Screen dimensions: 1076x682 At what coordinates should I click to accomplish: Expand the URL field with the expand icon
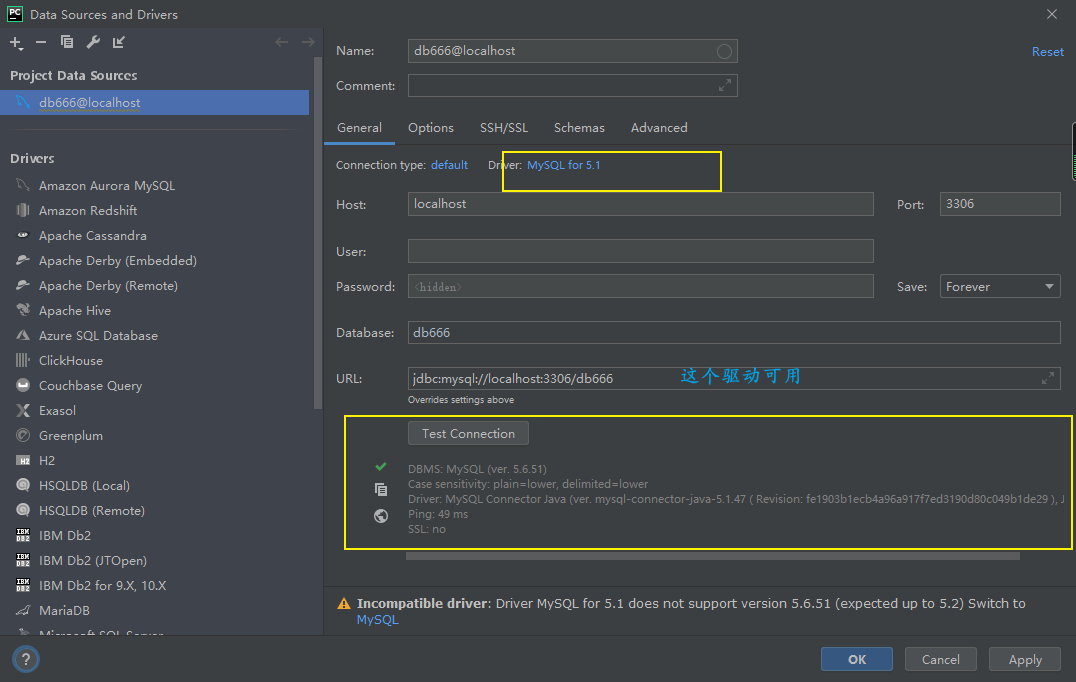[1048, 378]
